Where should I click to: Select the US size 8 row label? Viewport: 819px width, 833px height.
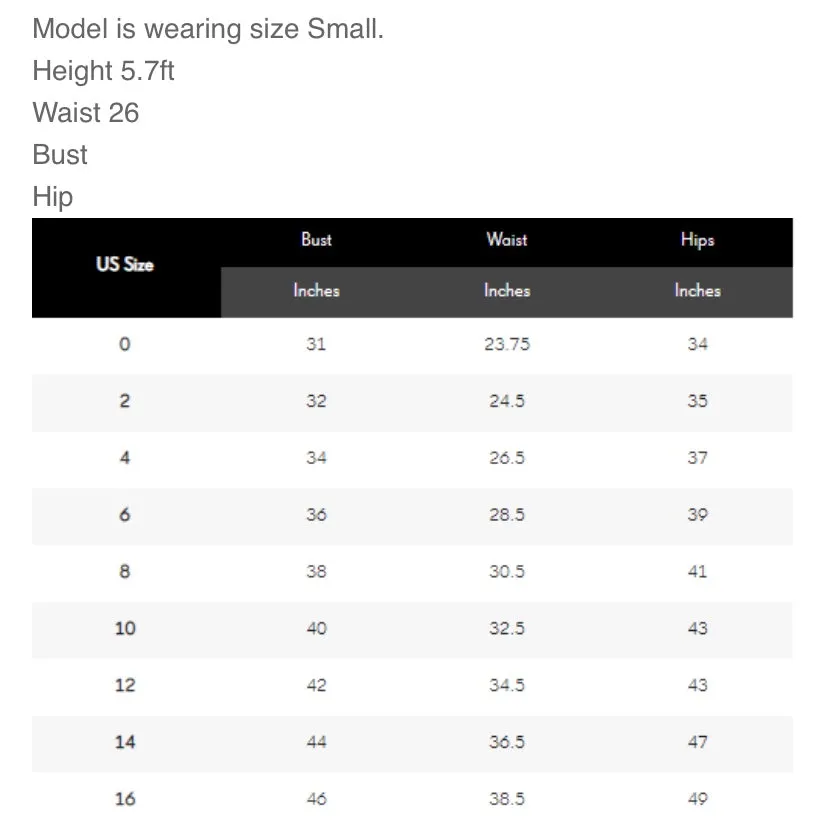click(125, 572)
